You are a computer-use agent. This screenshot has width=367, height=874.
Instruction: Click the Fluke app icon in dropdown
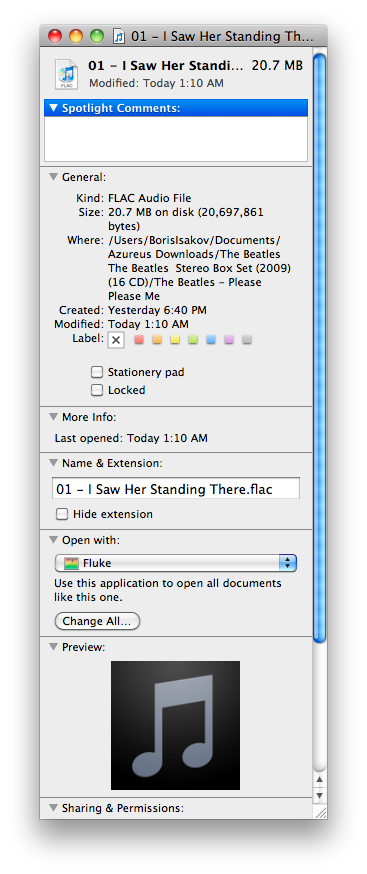click(x=71, y=564)
